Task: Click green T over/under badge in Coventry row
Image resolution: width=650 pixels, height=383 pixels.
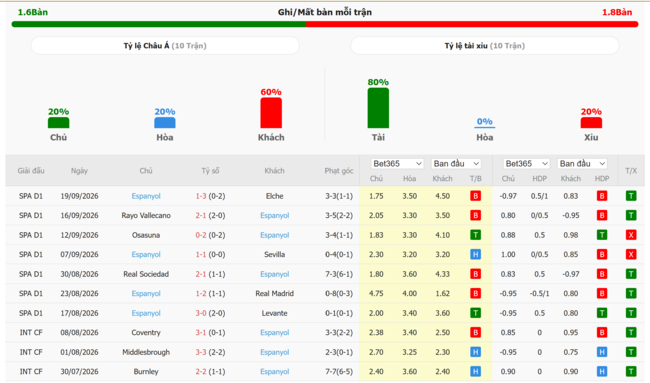Action: pos(631,332)
